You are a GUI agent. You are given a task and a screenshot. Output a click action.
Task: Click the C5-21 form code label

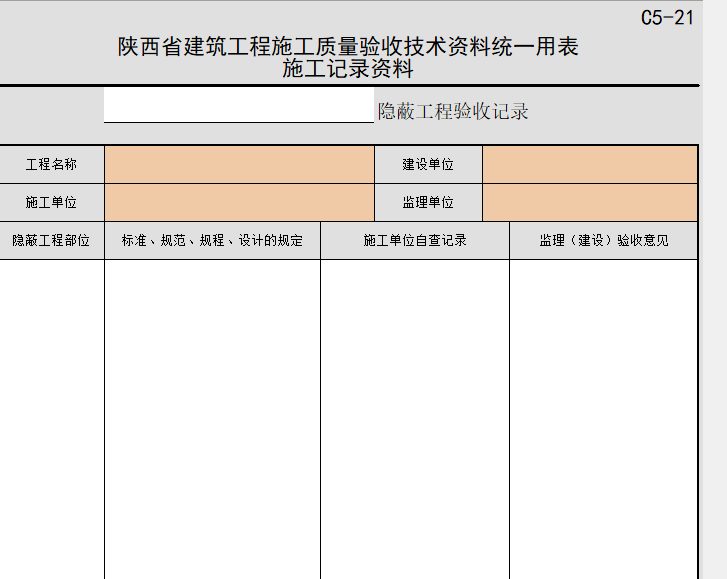point(667,18)
